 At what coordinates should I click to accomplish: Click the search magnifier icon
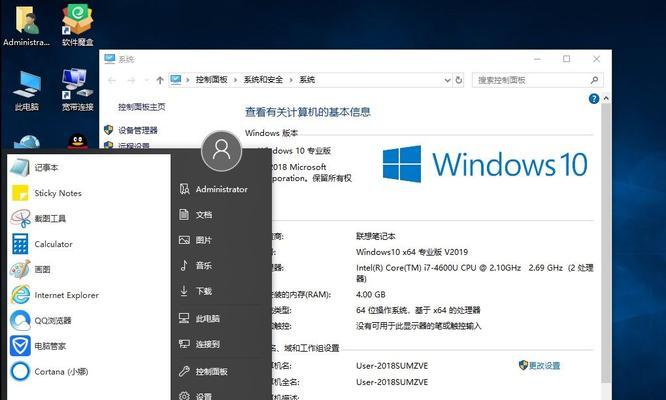tap(594, 80)
